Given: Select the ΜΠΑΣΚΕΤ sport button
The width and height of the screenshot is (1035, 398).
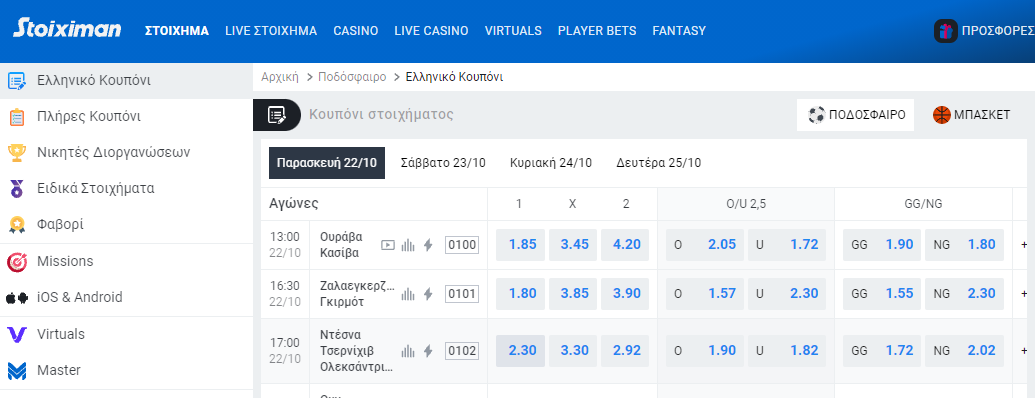Looking at the screenshot, I should pyautogui.click(x=971, y=115).
